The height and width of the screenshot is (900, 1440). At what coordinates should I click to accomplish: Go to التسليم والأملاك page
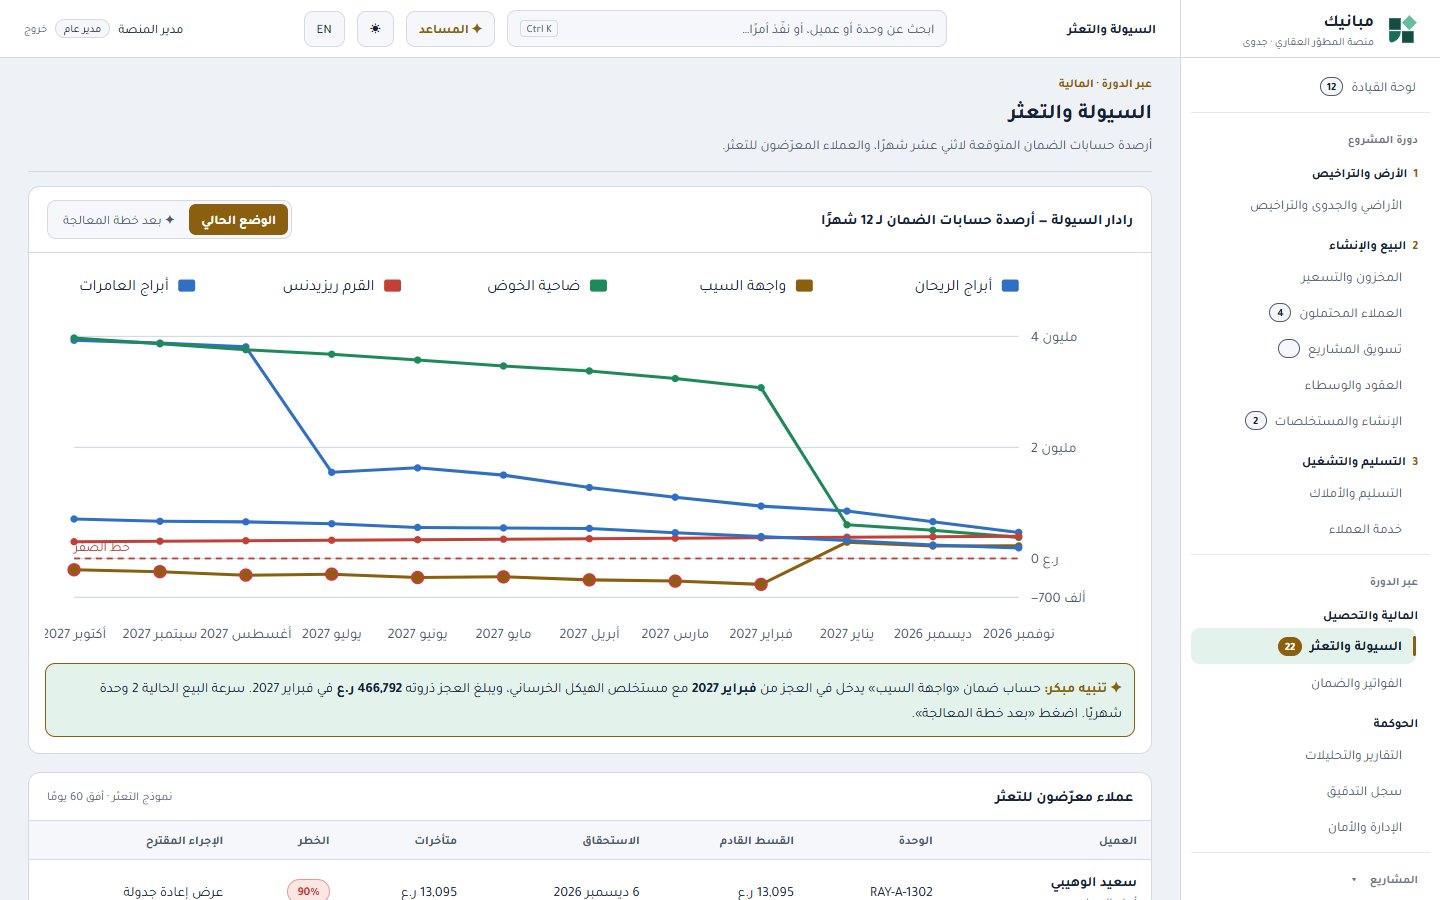point(1305,493)
